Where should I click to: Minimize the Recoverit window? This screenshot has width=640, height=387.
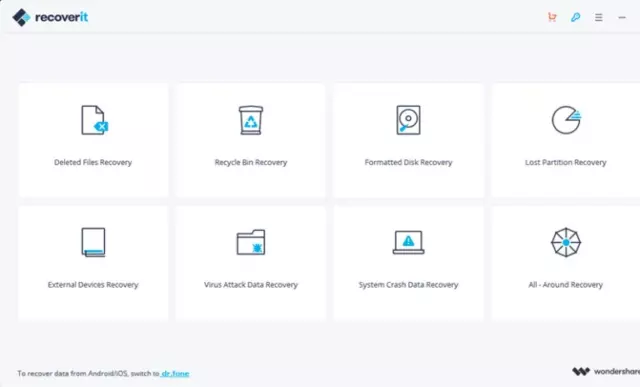point(622,18)
